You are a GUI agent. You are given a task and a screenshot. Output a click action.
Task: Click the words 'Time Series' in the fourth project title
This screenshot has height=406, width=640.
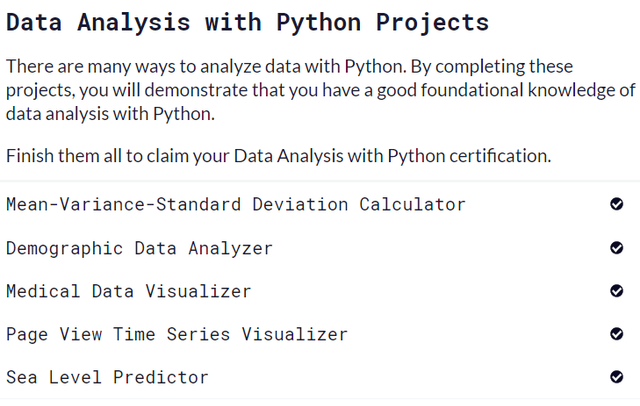coord(171,335)
